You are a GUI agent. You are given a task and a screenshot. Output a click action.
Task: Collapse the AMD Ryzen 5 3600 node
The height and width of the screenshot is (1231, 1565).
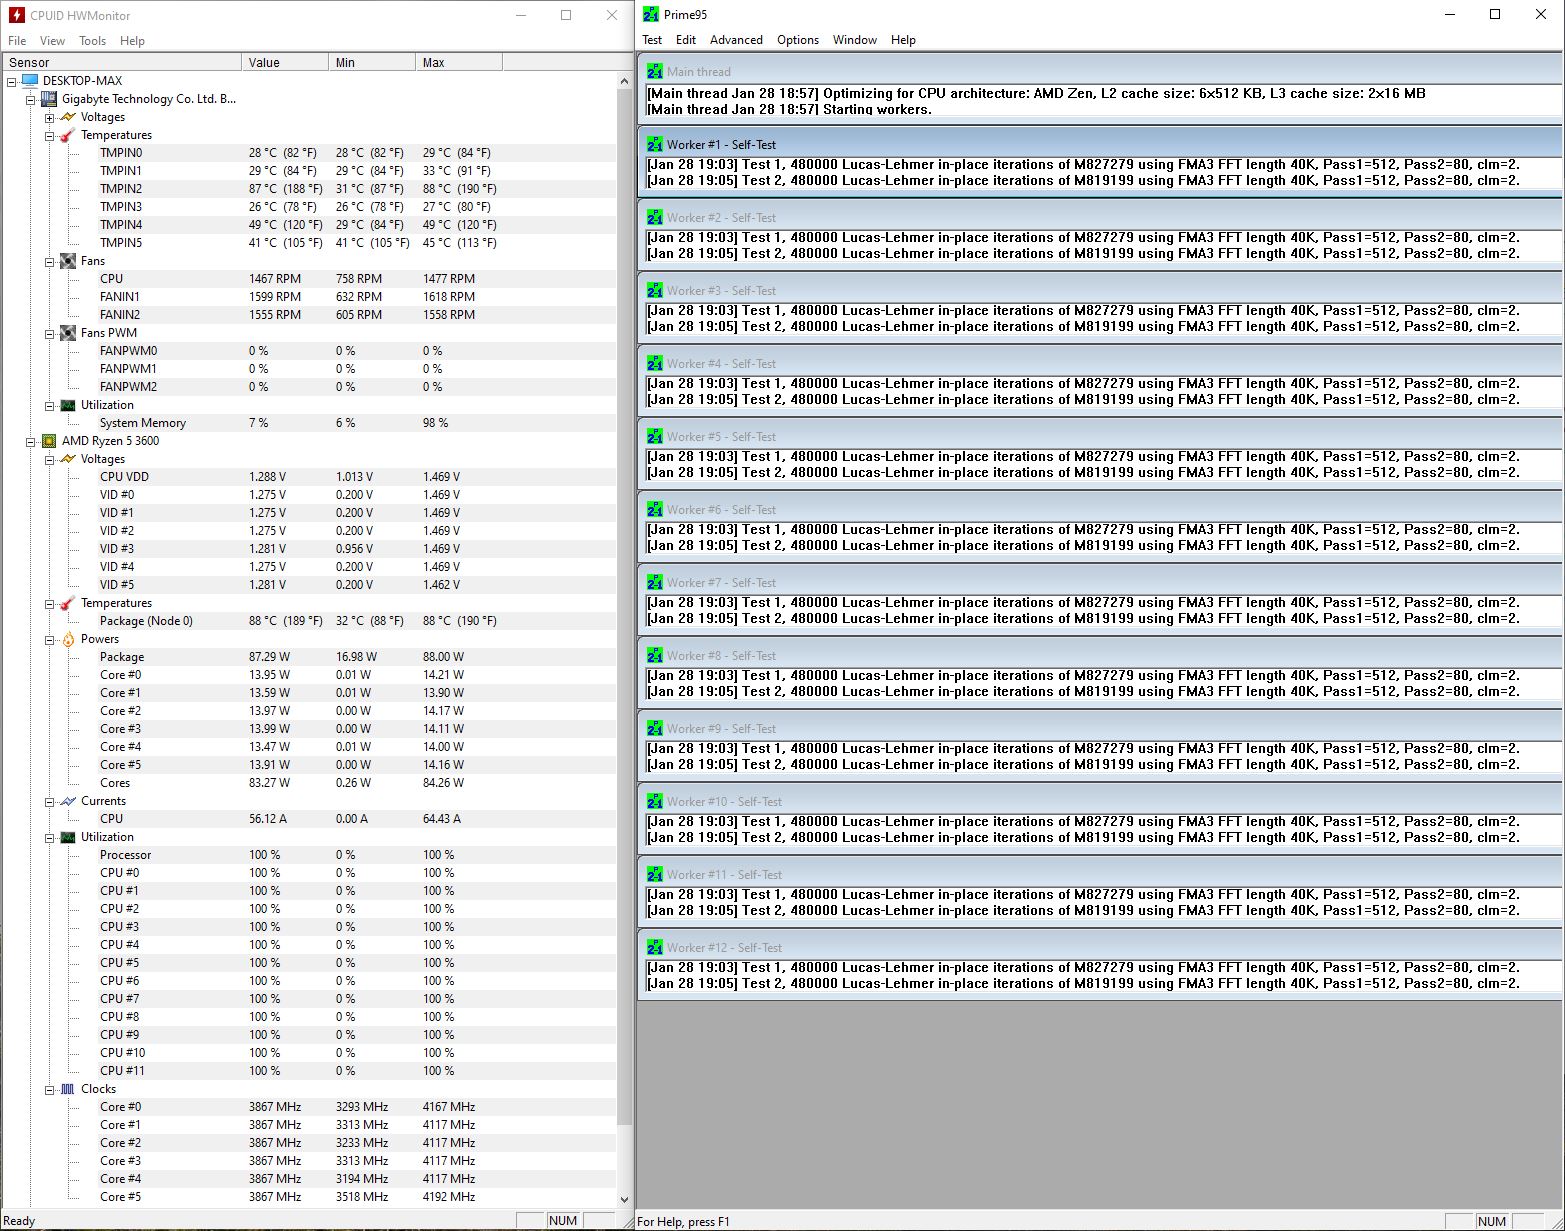pos(30,441)
